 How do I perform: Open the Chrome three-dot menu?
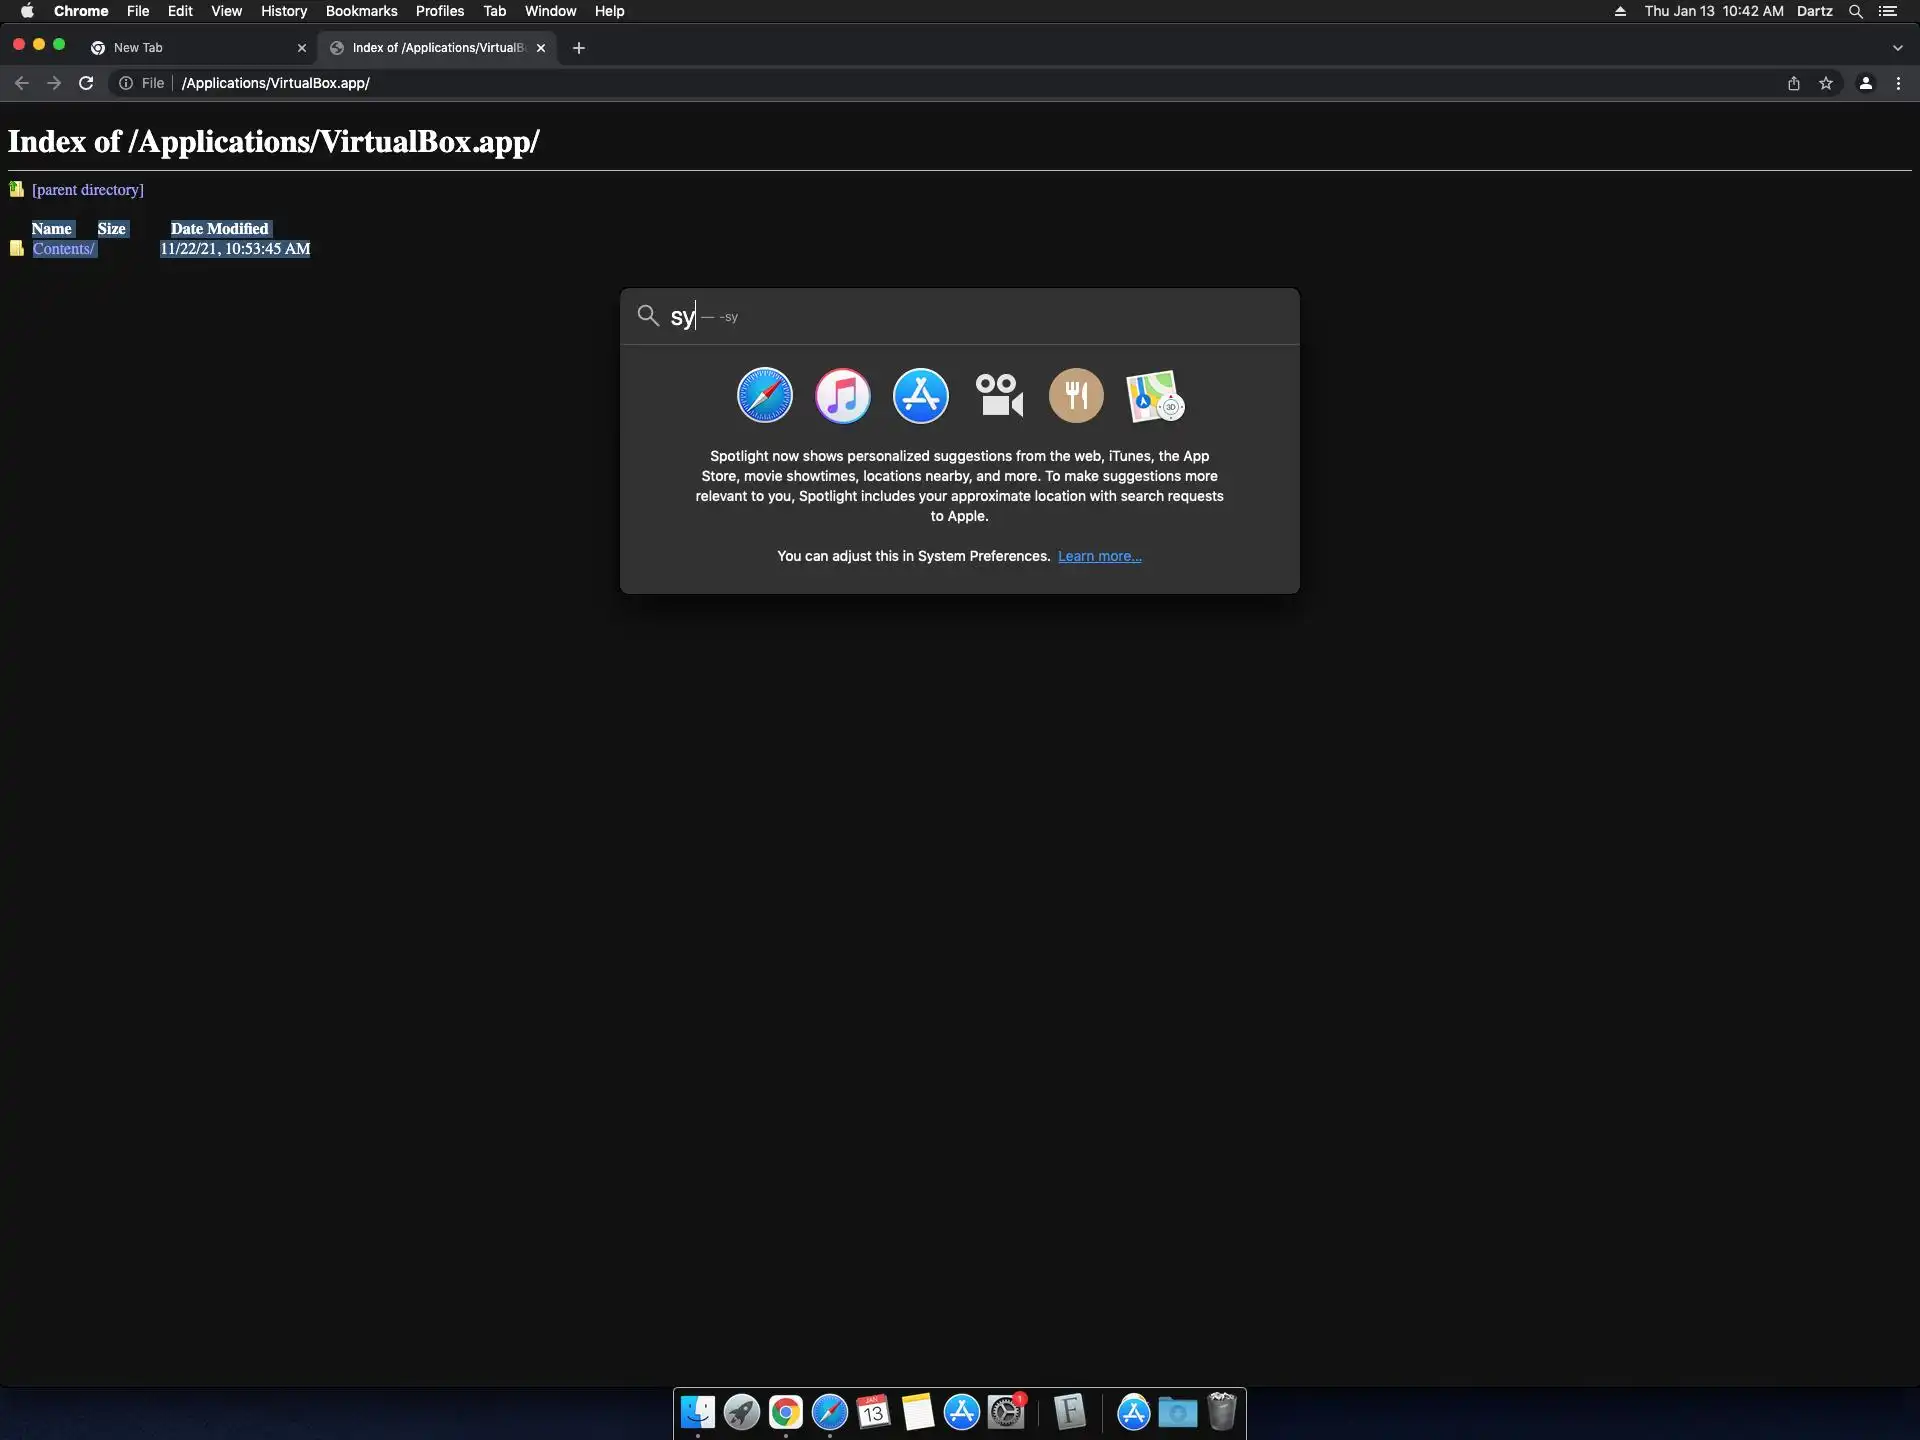(1898, 83)
